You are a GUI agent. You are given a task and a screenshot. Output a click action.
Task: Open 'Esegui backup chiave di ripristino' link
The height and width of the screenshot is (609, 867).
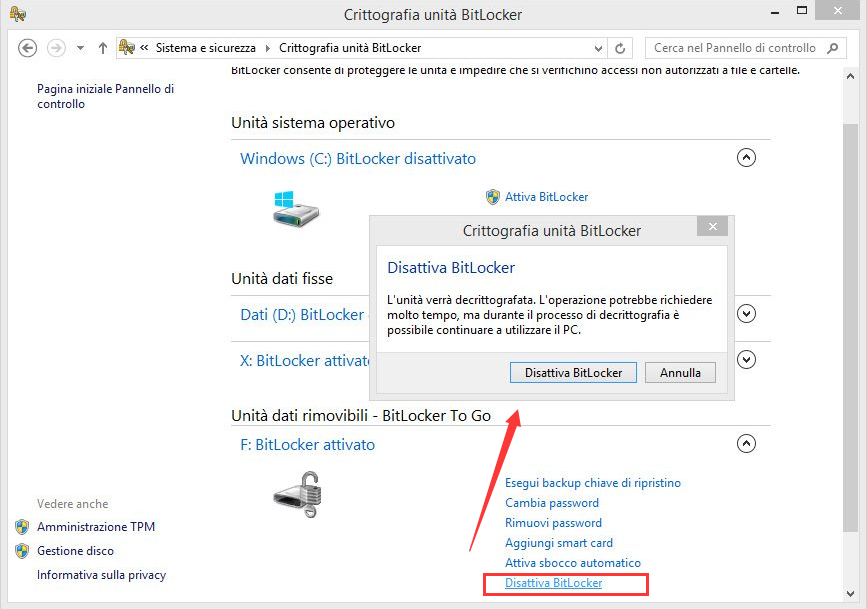coord(592,483)
